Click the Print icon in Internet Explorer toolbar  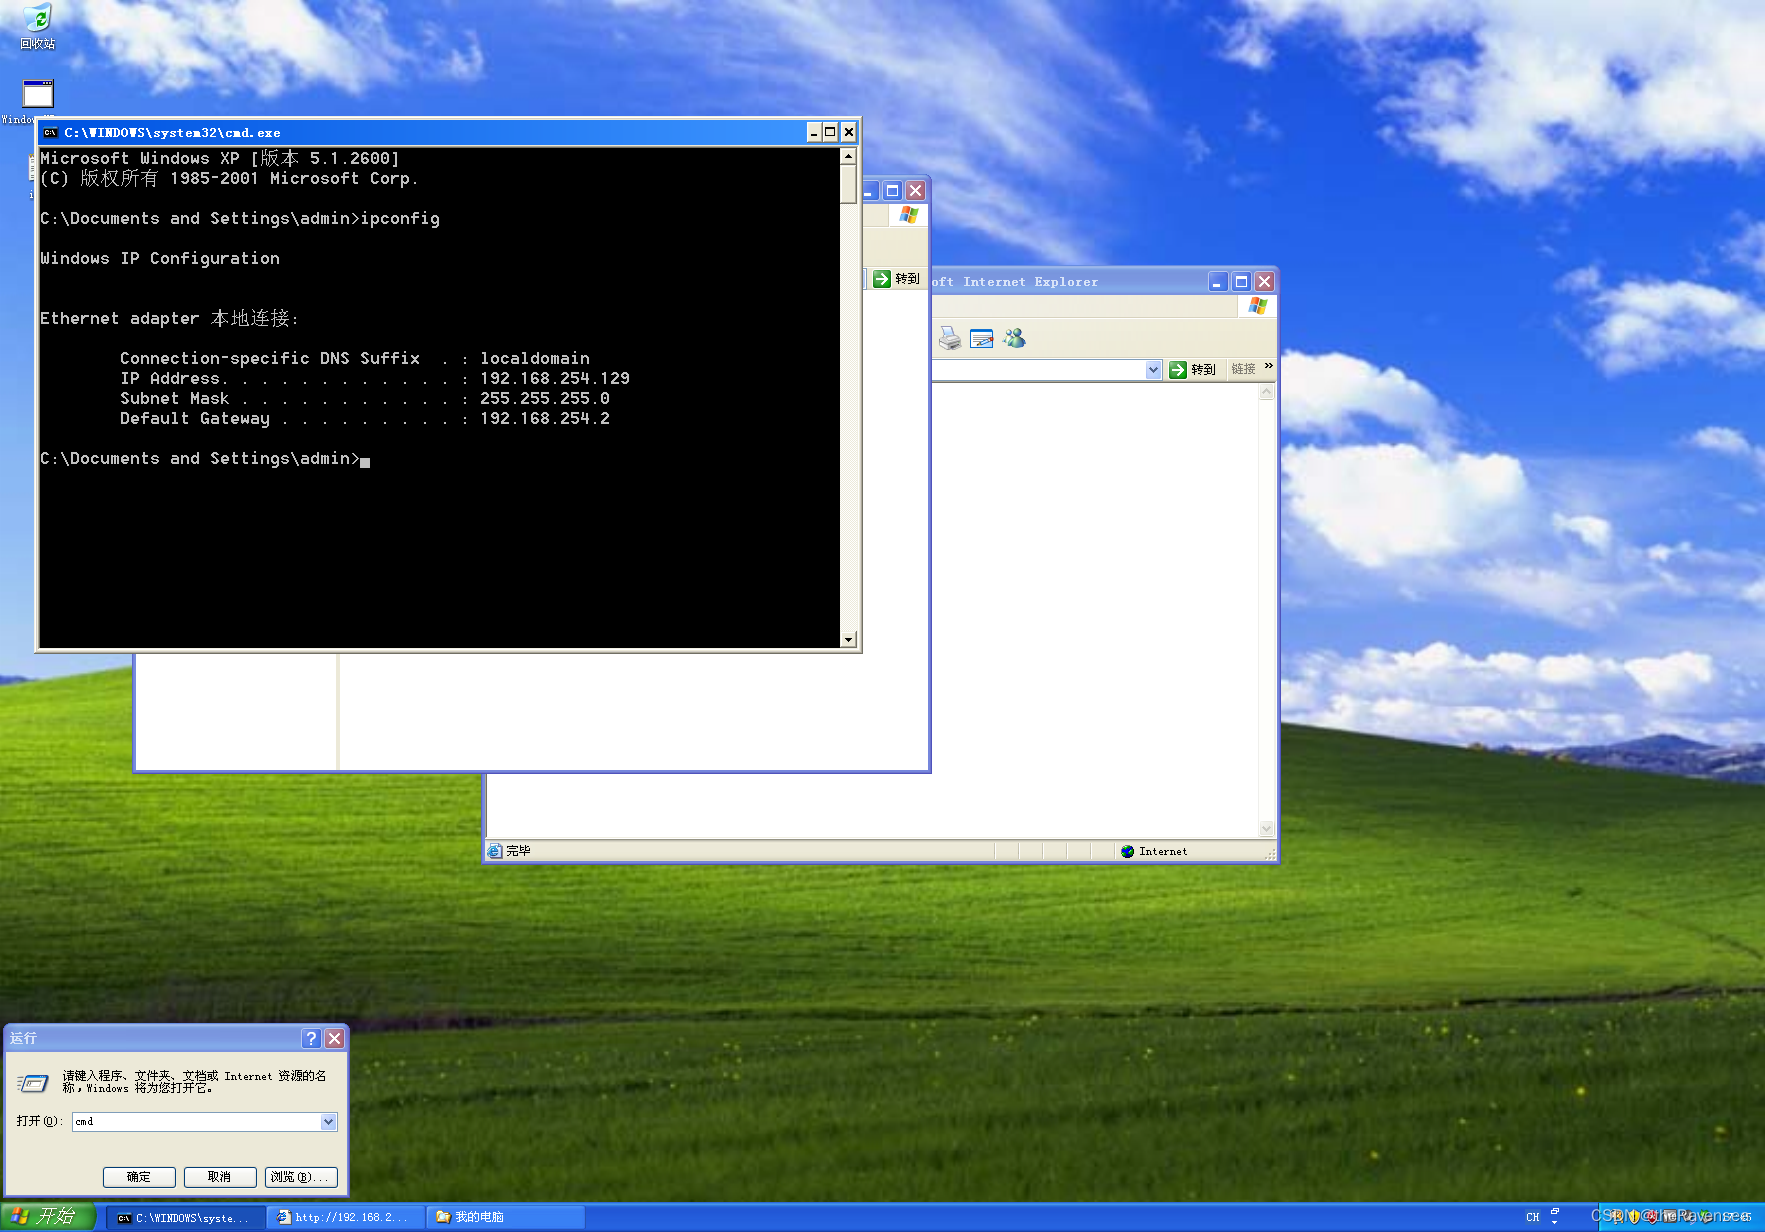949,339
